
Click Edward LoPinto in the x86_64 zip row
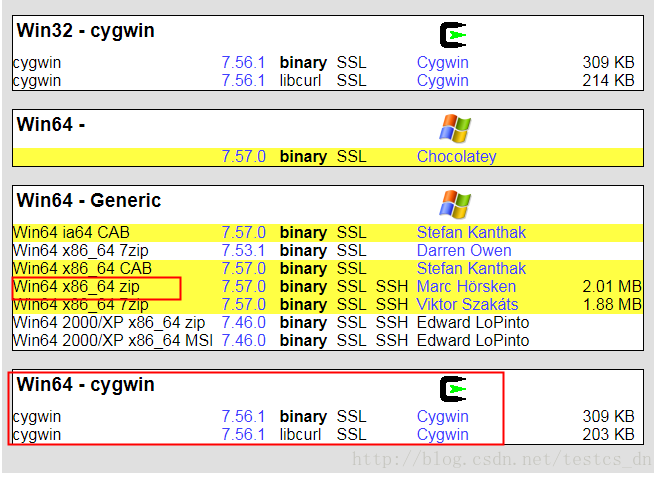473,323
